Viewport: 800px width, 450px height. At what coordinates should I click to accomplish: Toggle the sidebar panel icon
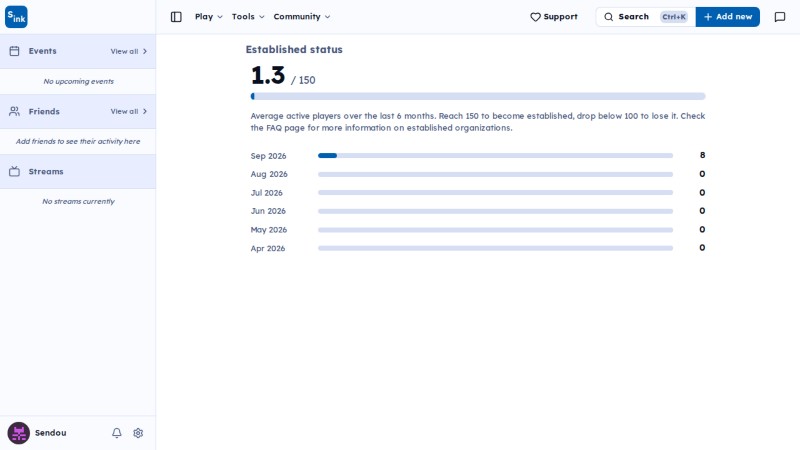[176, 17]
